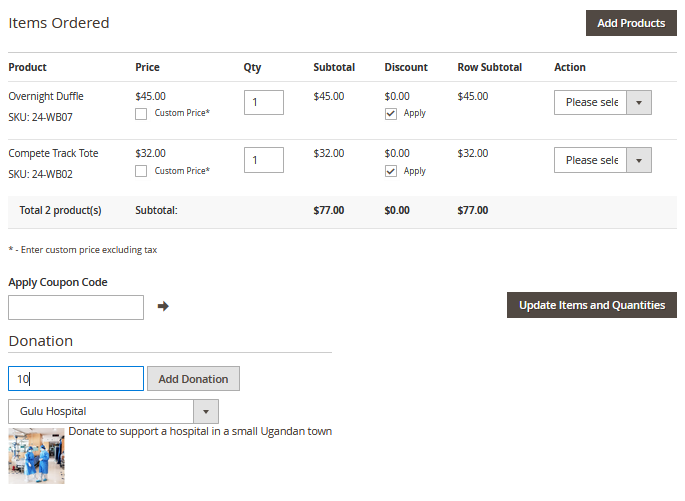Click the Product column header

tap(27, 67)
